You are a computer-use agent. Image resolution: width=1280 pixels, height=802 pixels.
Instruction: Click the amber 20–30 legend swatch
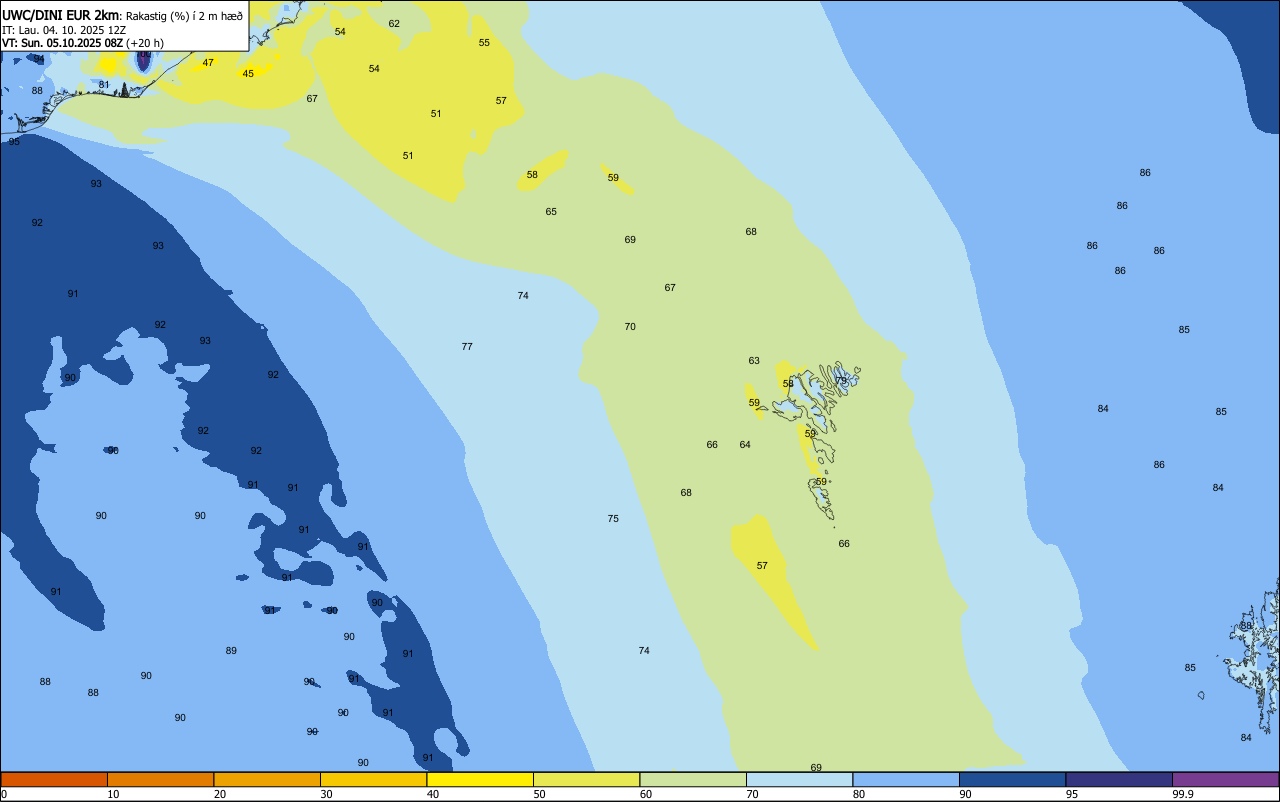(x=267, y=779)
